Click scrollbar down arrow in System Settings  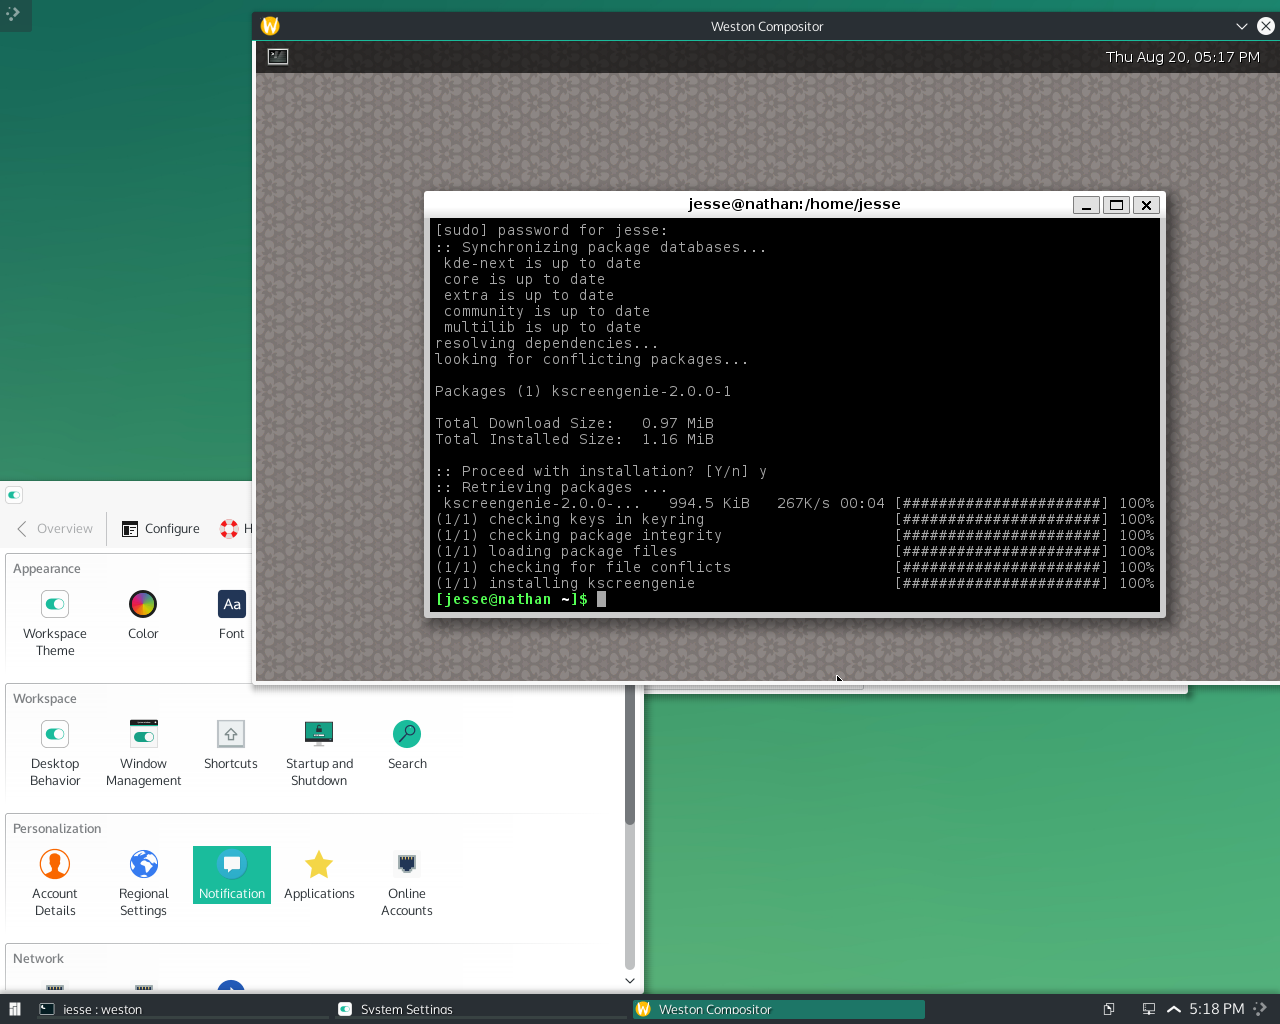[630, 980]
